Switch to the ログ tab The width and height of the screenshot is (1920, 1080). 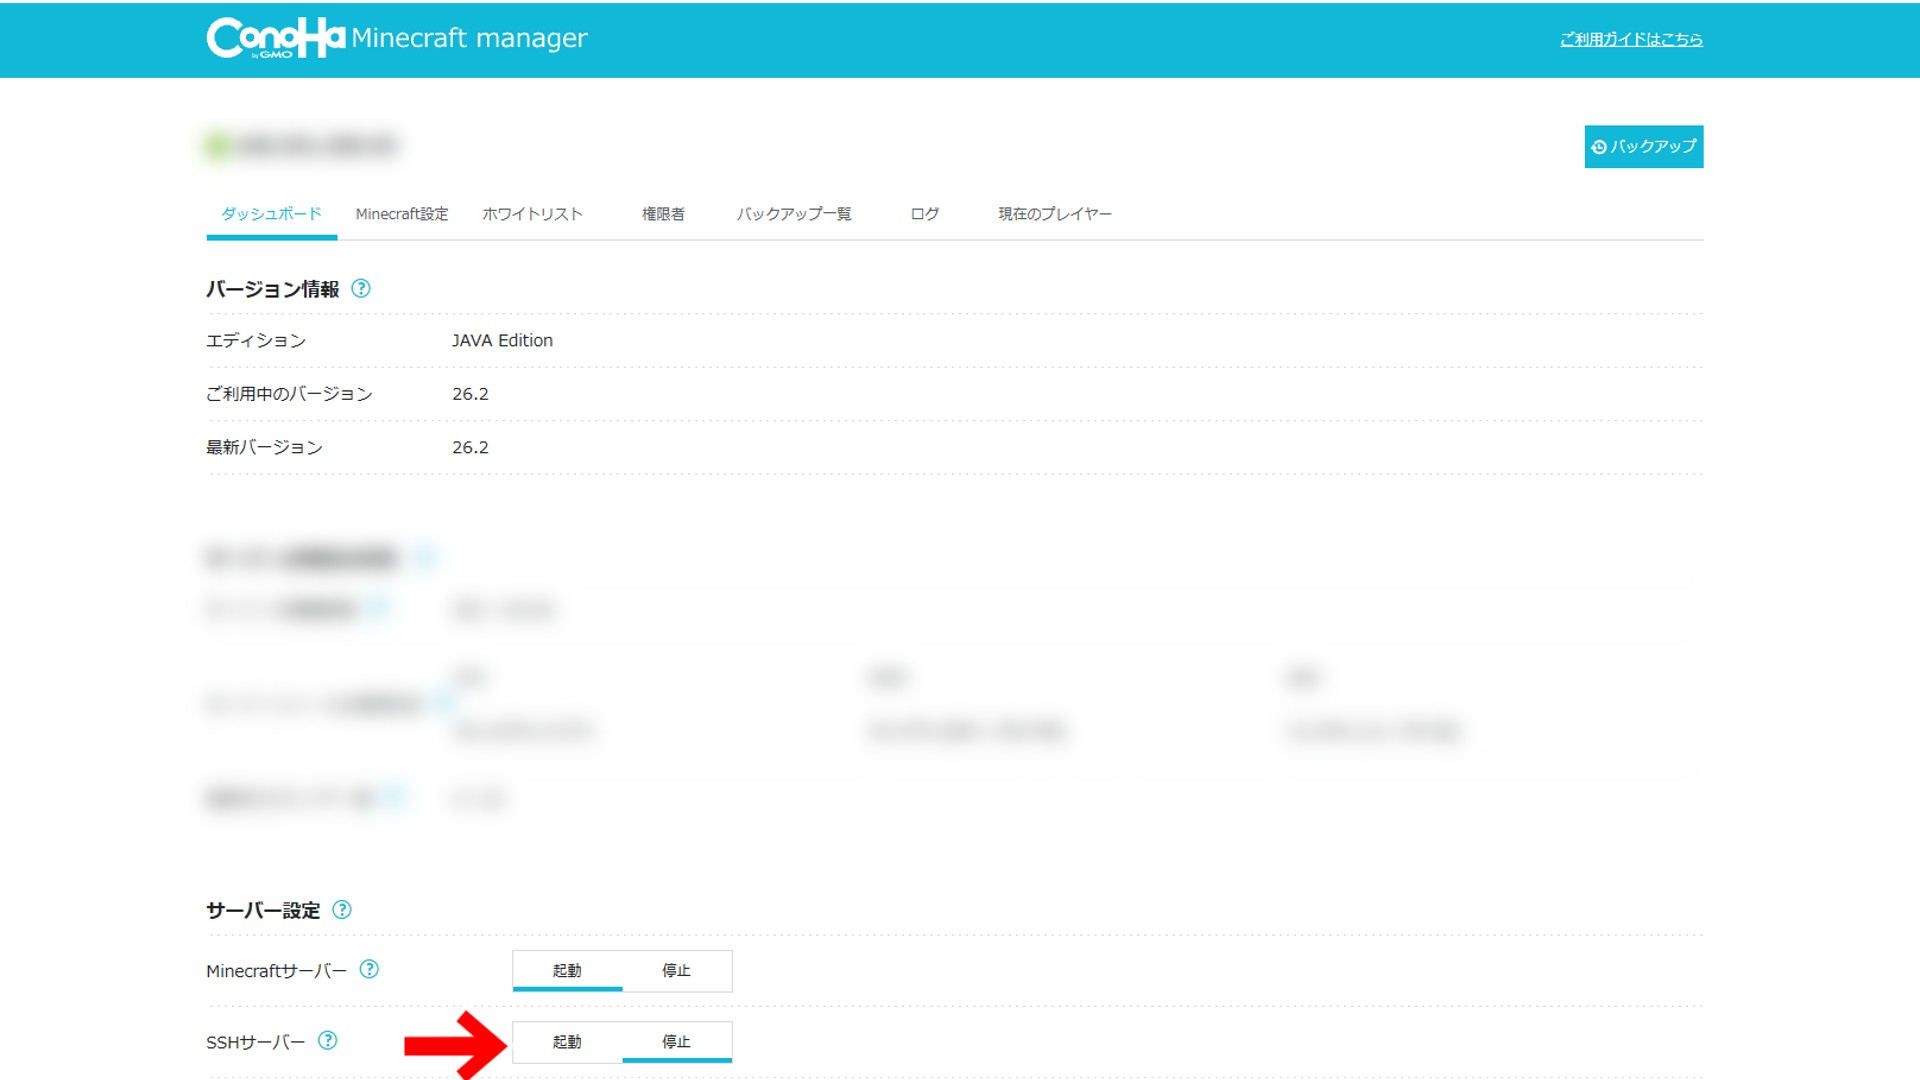(x=925, y=214)
